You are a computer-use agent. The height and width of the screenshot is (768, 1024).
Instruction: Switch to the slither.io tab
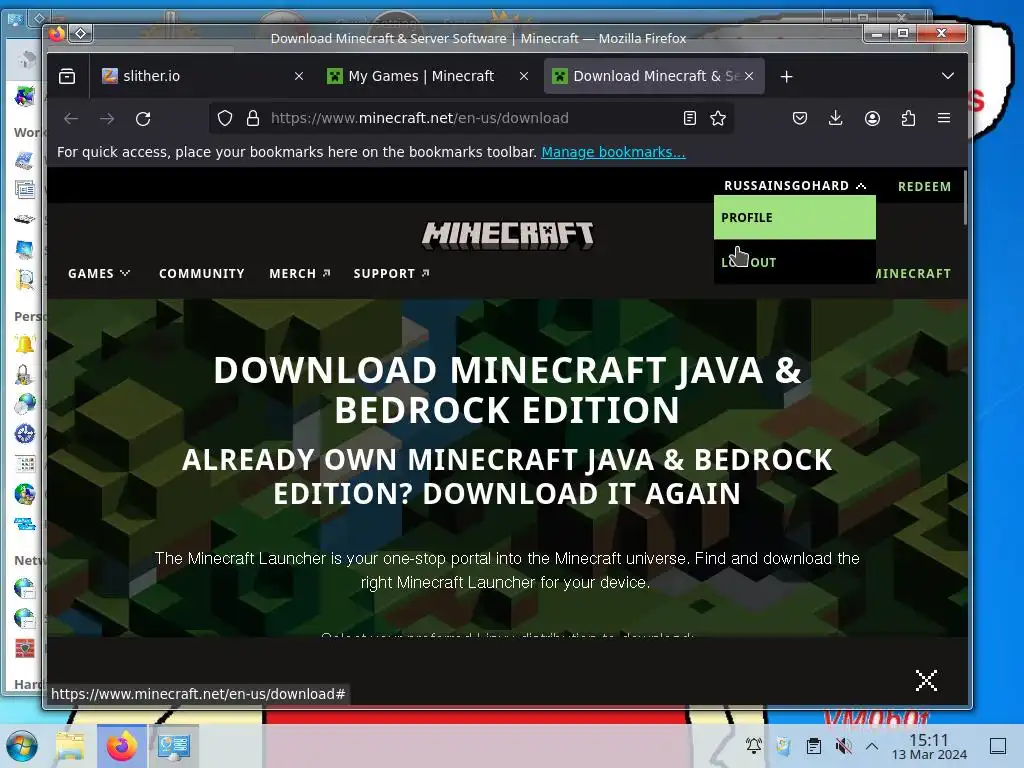(x=203, y=76)
